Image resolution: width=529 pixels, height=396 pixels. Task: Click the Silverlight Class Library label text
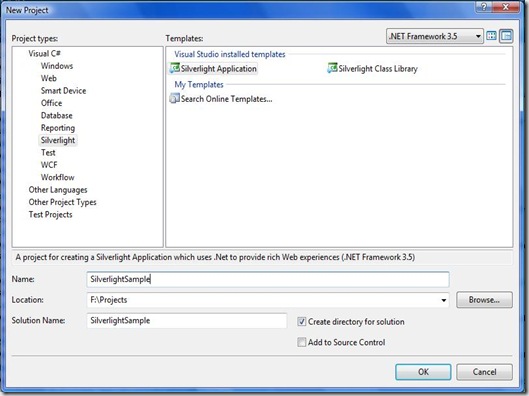378,69
